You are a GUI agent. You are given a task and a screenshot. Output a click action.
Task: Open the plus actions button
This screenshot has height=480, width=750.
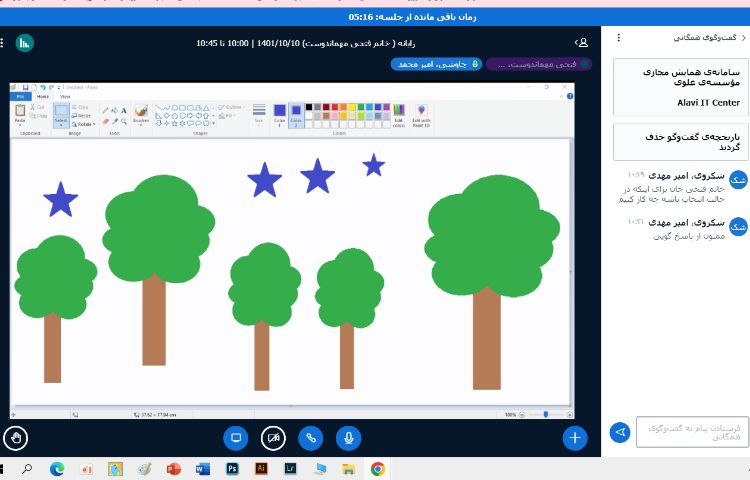(x=574, y=437)
